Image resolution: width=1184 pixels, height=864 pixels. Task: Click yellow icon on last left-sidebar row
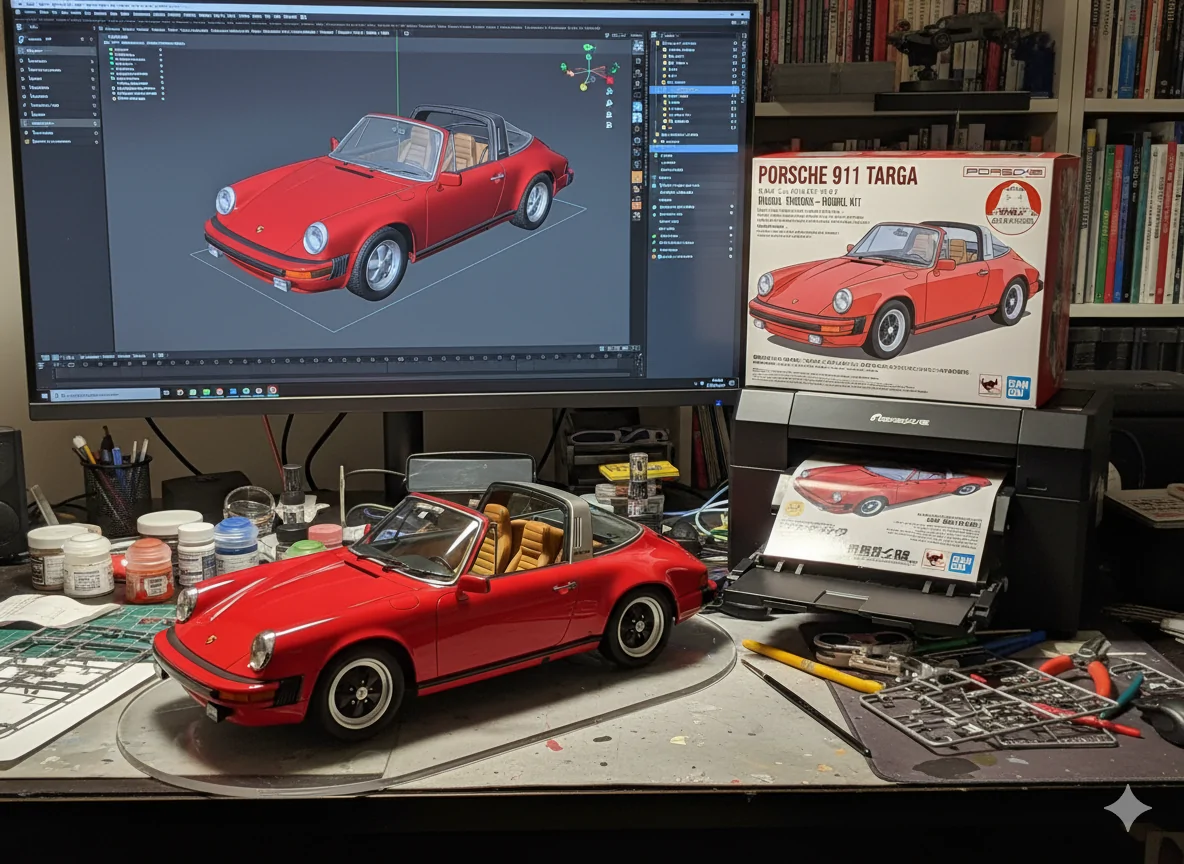tap(27, 141)
